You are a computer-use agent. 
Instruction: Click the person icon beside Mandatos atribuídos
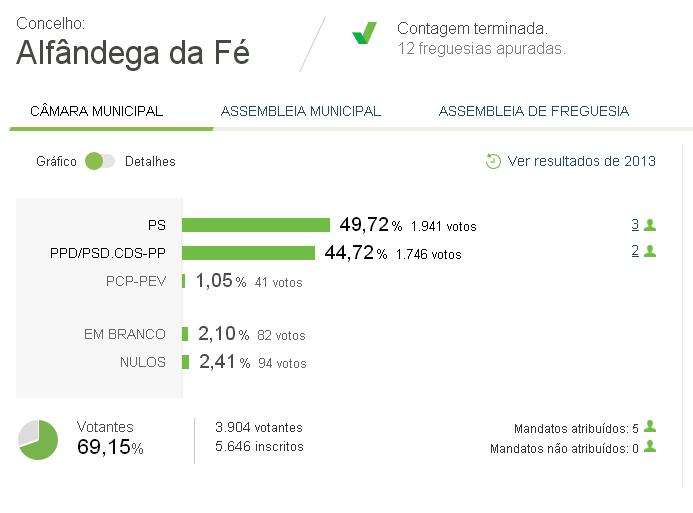point(650,426)
